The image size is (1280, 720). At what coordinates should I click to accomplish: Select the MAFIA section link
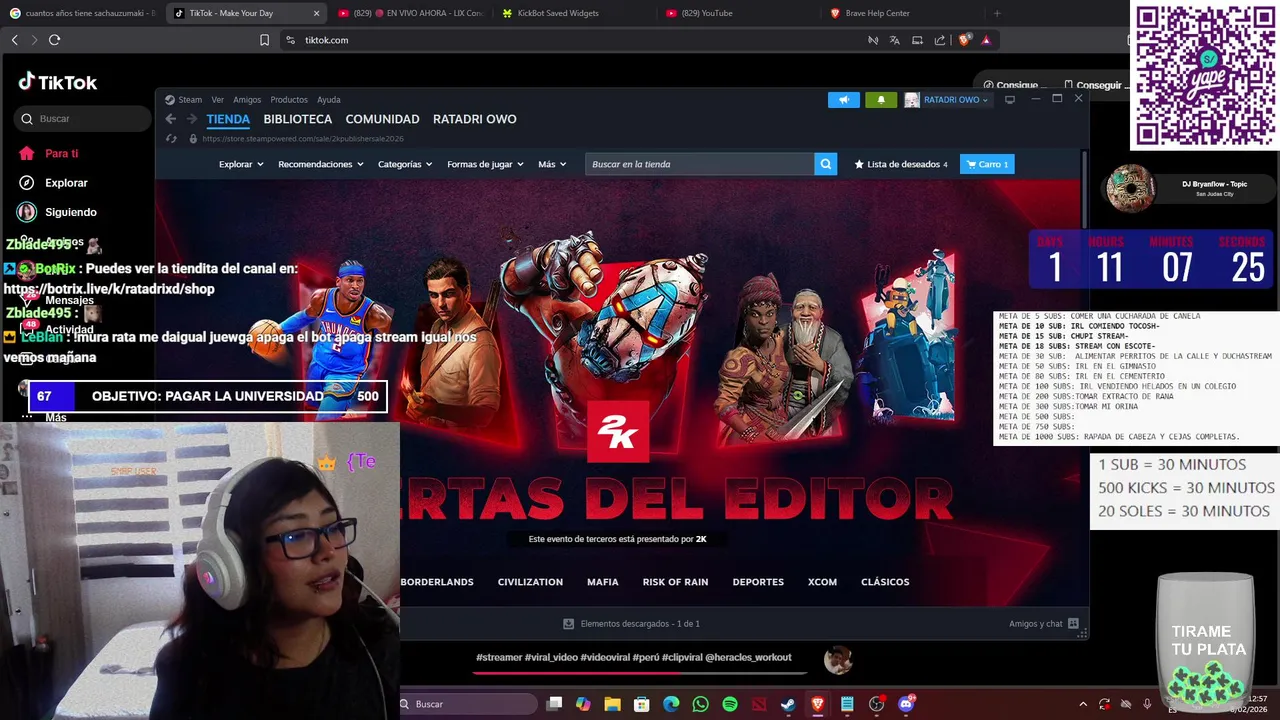[x=603, y=582]
